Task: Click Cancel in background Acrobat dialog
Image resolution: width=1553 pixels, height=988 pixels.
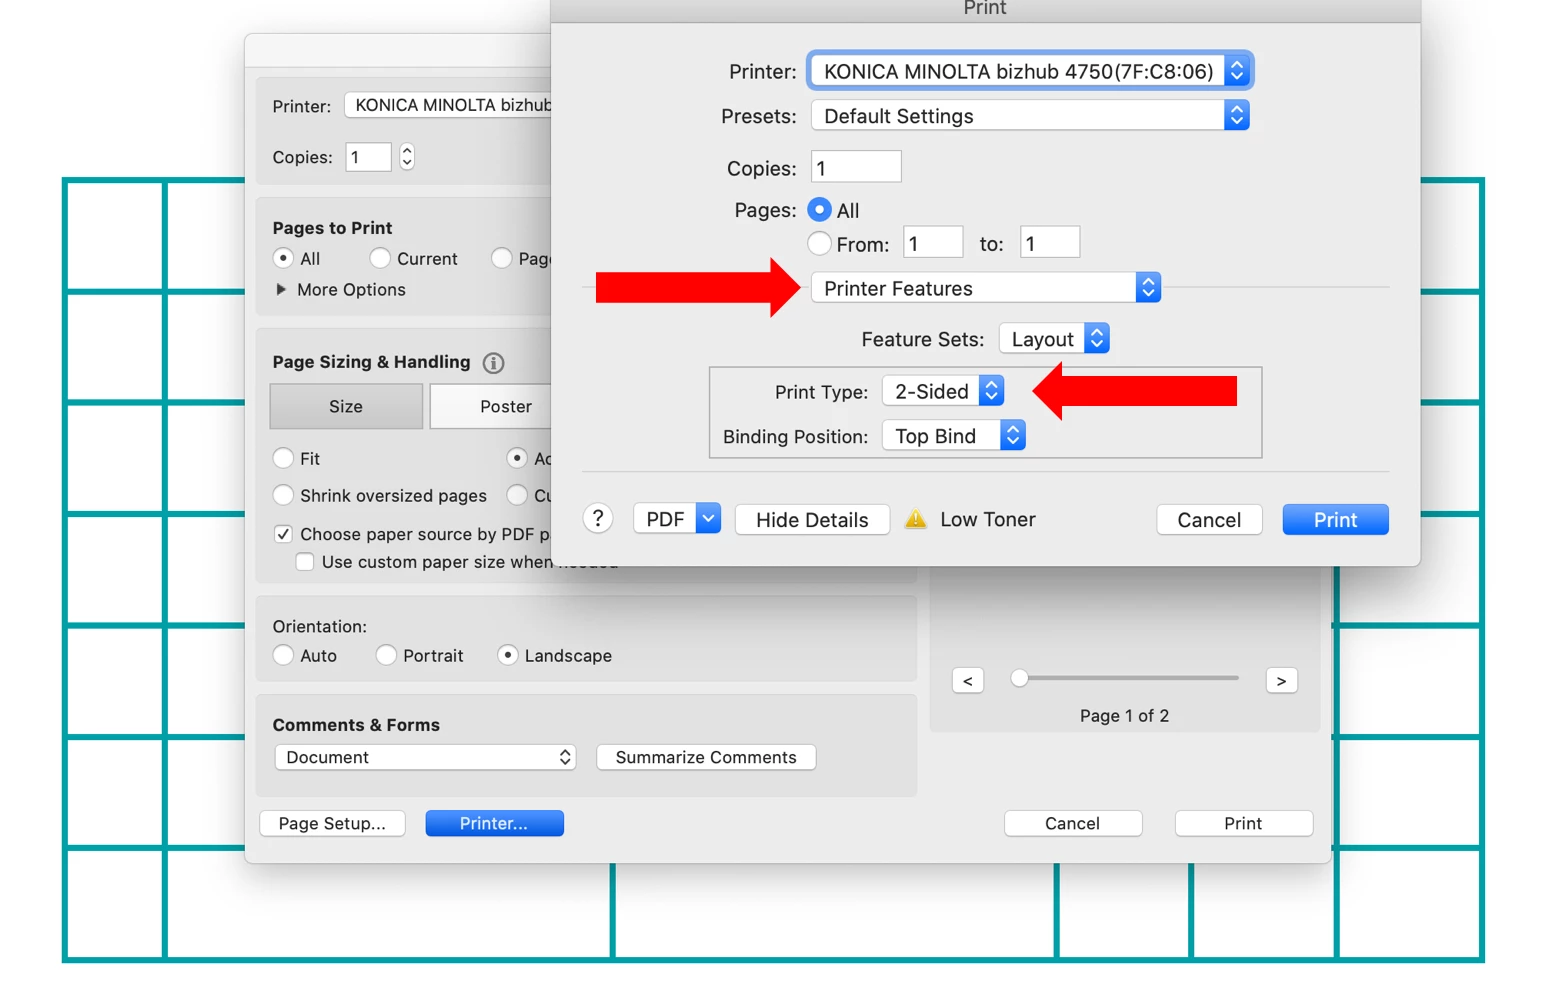Action: pyautogui.click(x=1072, y=823)
